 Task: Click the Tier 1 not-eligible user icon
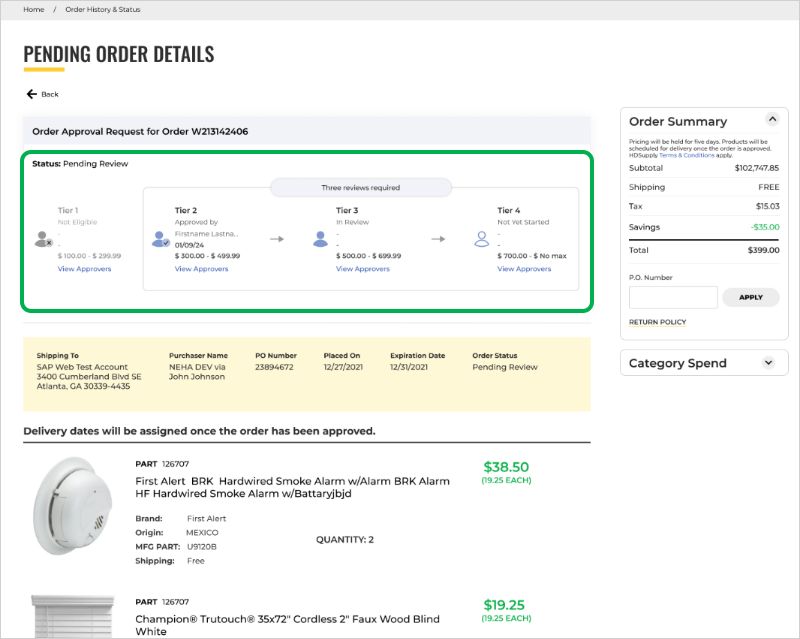(43, 239)
